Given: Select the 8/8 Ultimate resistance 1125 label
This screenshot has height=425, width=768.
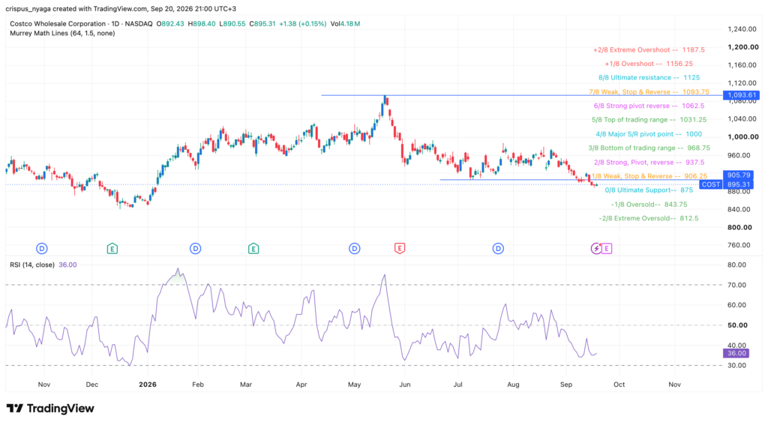Looking at the screenshot, I should pyautogui.click(x=649, y=77).
